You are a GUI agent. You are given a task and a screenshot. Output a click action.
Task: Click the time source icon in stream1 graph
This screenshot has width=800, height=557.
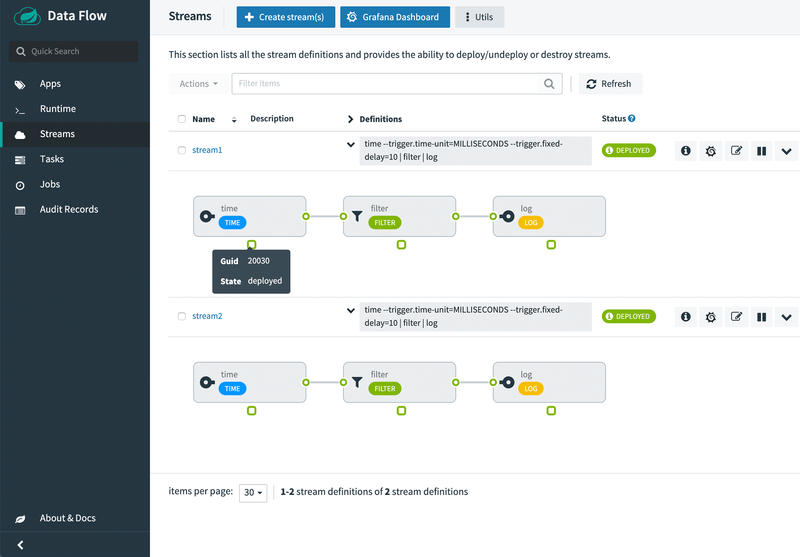point(207,216)
